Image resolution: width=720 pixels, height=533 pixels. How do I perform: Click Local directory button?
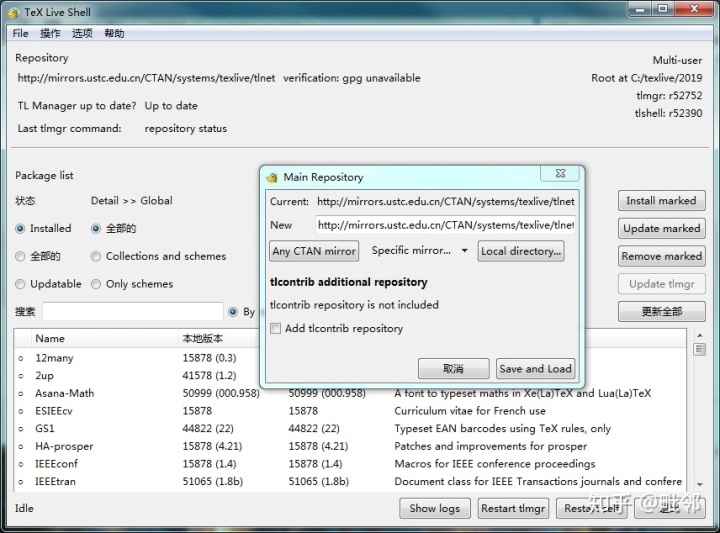click(521, 251)
